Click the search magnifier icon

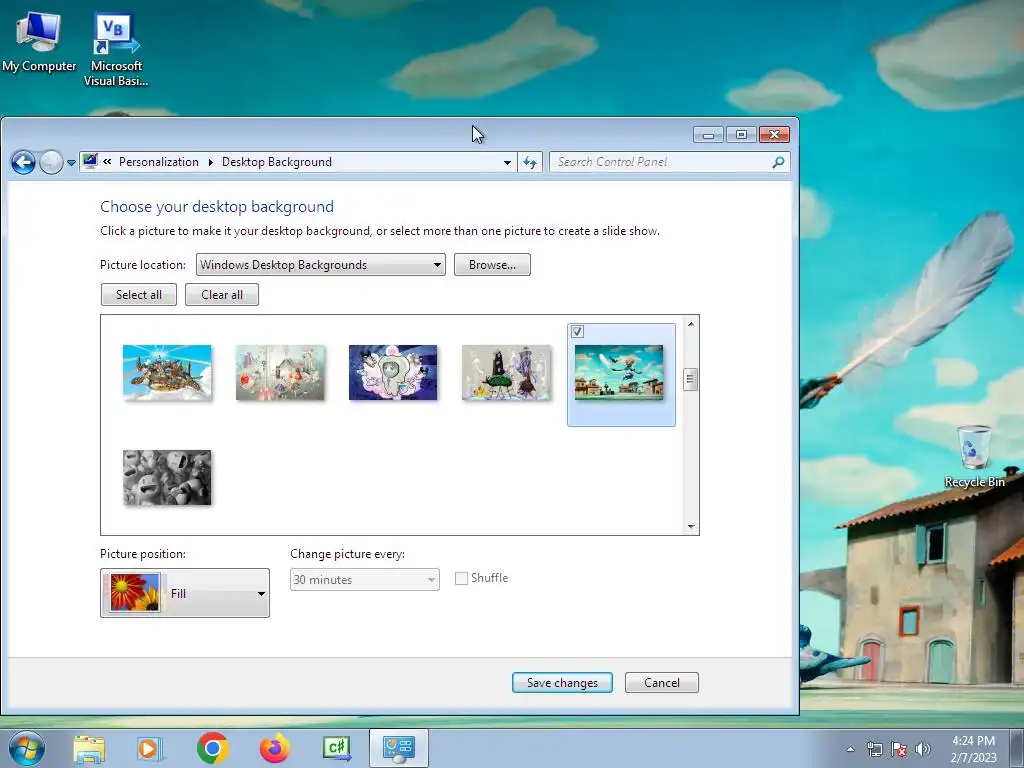[778, 162]
